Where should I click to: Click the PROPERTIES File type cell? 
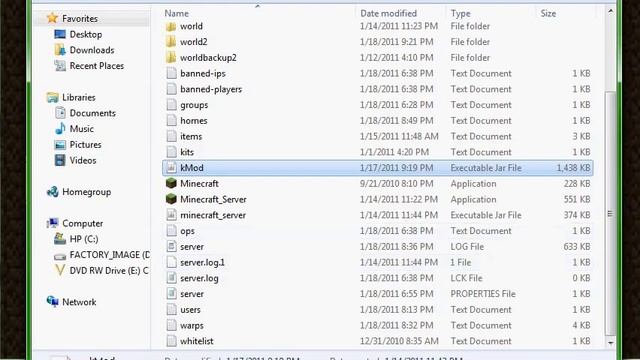[x=483, y=294]
